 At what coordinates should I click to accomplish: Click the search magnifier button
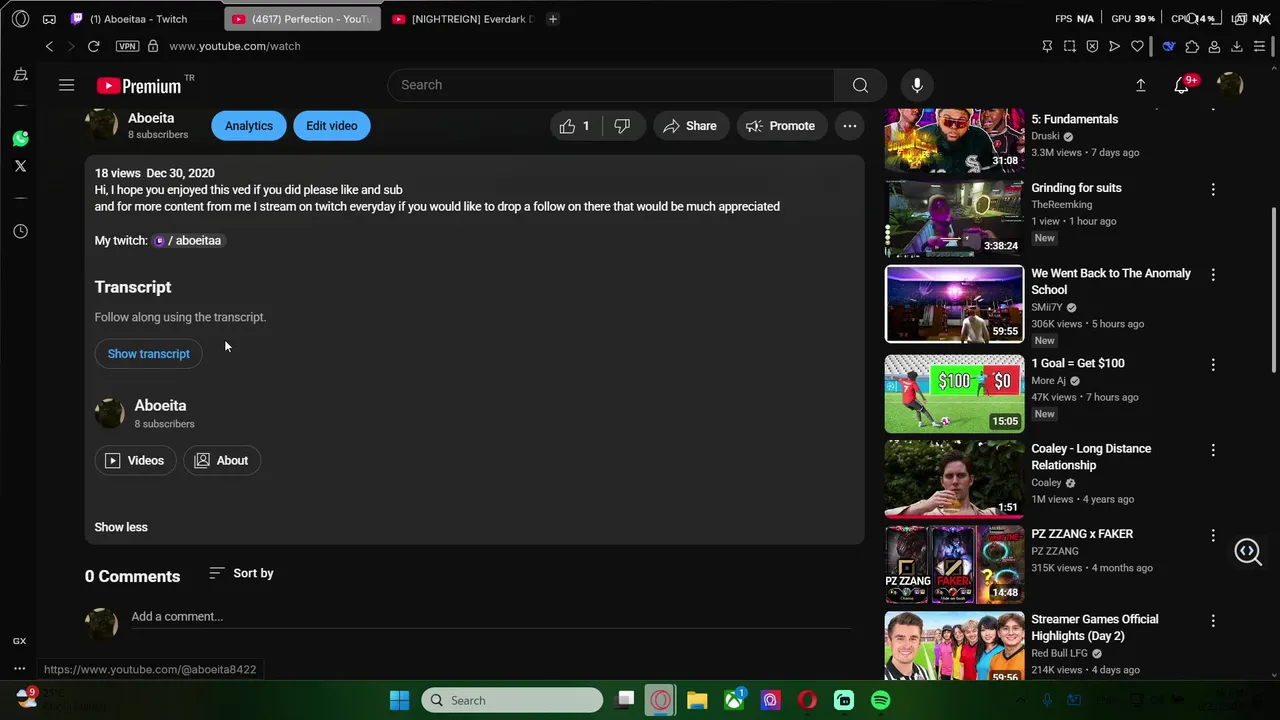pos(860,85)
